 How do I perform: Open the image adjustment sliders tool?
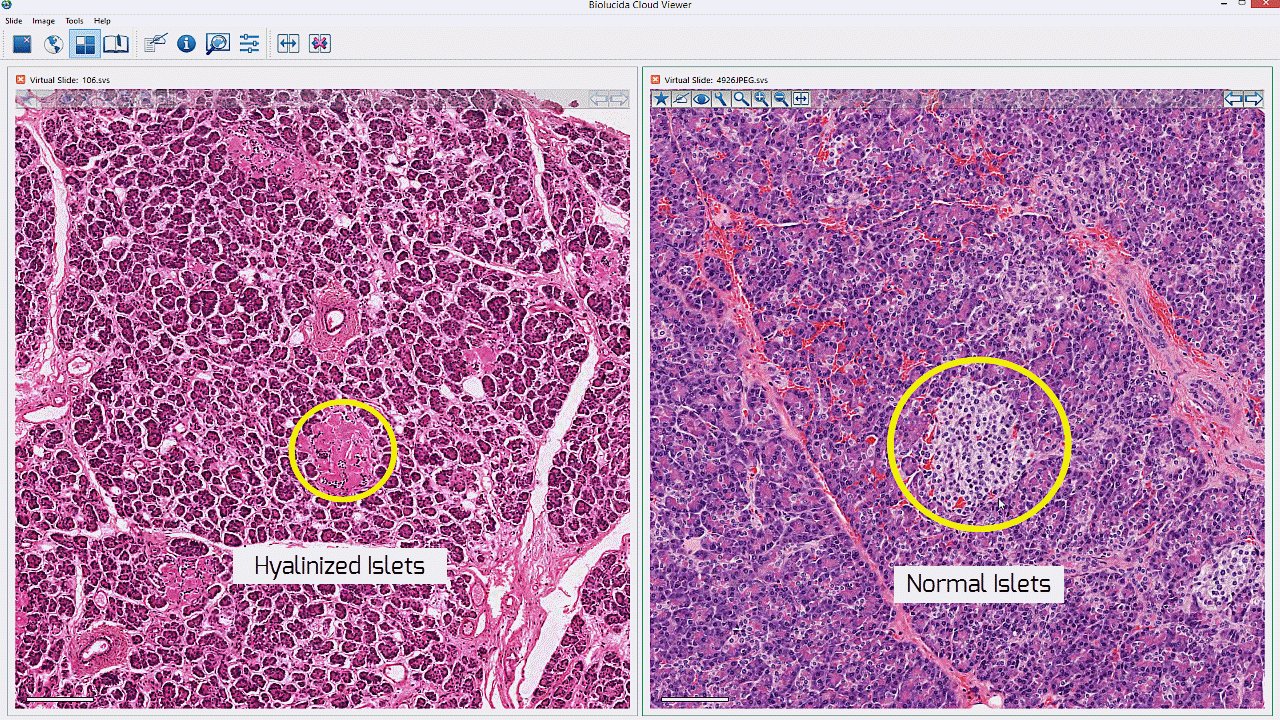click(249, 43)
